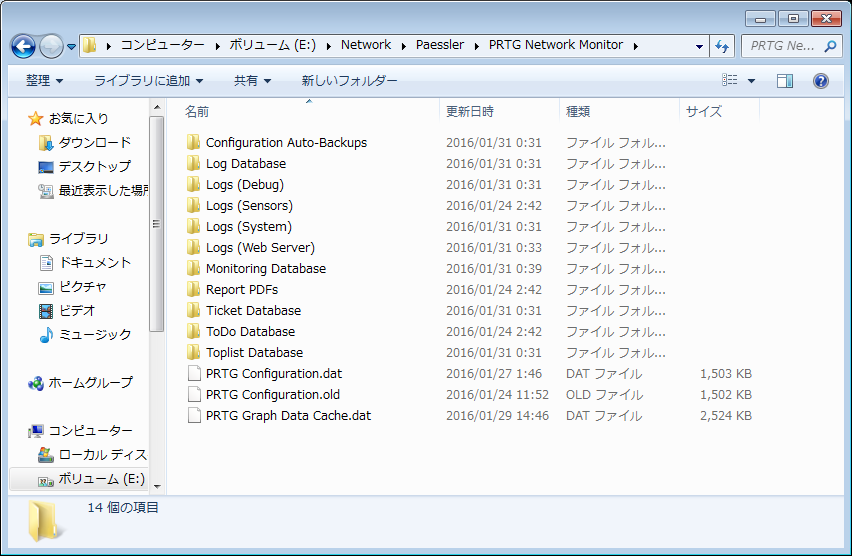
Task: Go back with the blue Back arrow
Action: (23, 46)
